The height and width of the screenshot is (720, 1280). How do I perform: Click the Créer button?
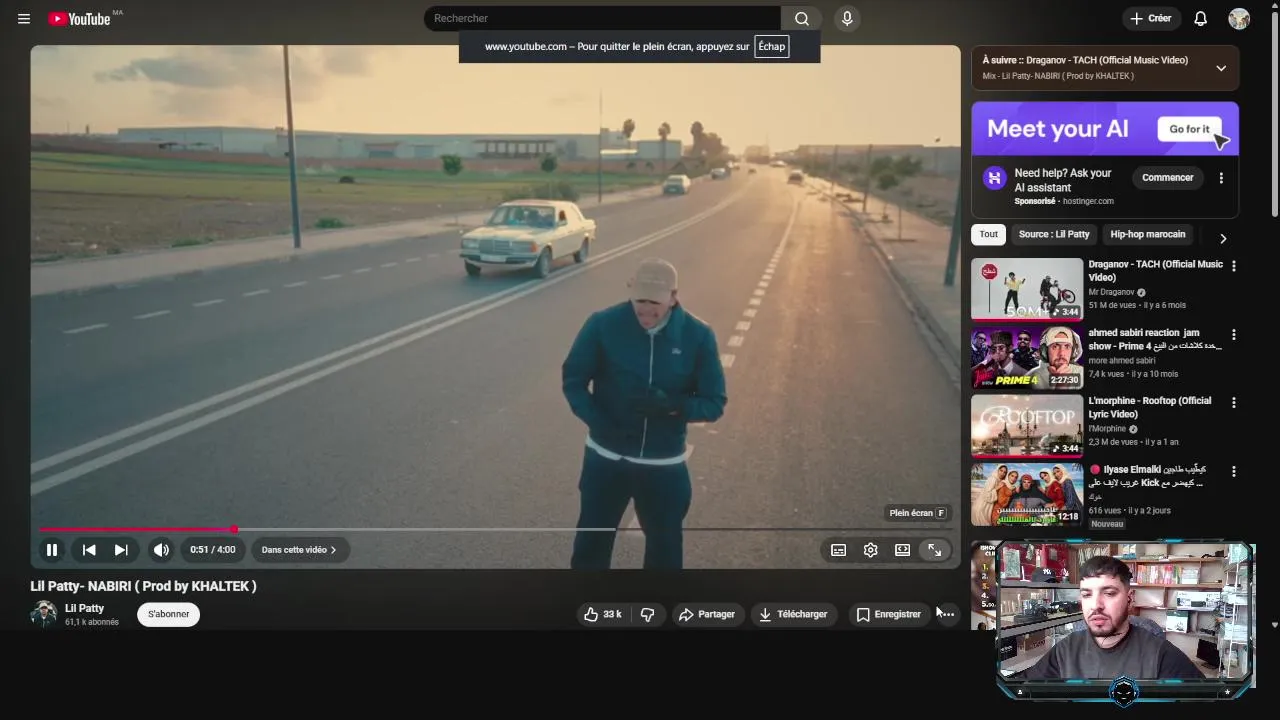1151,19
